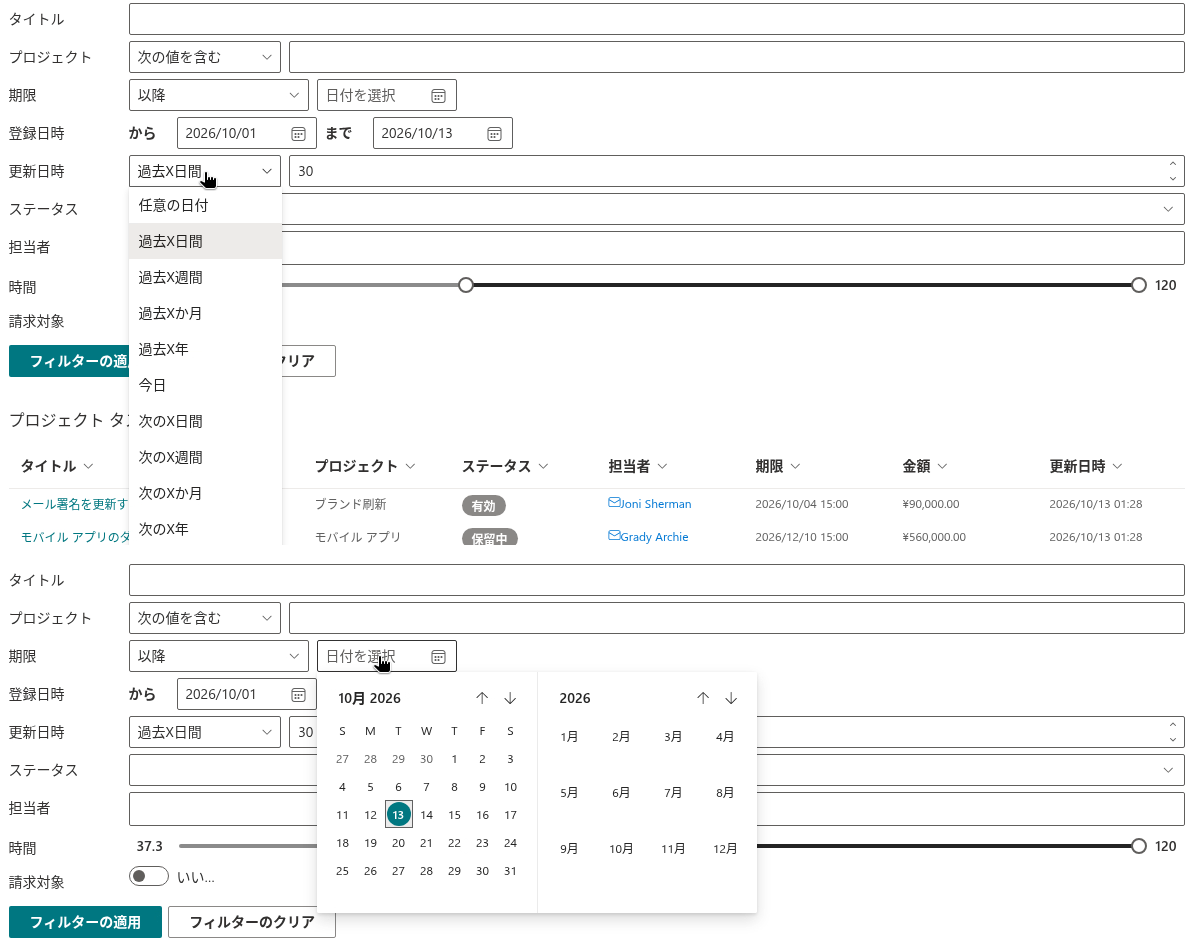
Task: Click 2026/12/10 15:00 deadline cell
Action: pos(802,537)
